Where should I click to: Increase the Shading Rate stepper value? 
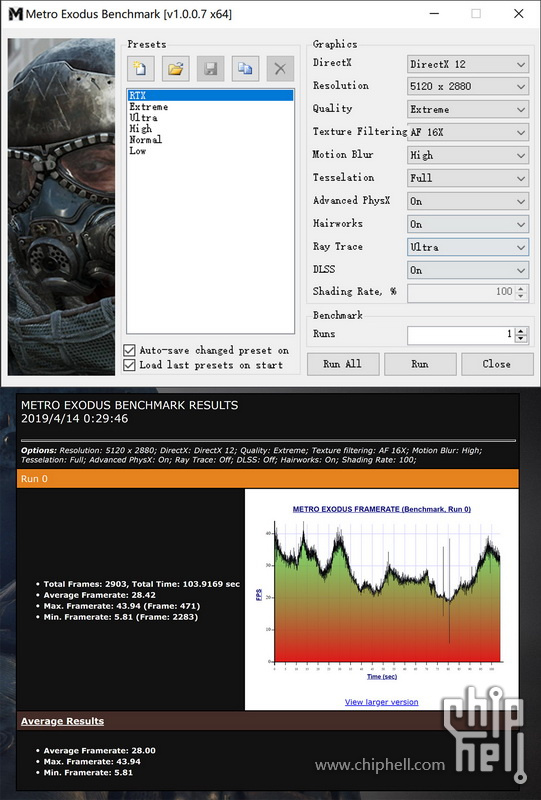click(521, 288)
